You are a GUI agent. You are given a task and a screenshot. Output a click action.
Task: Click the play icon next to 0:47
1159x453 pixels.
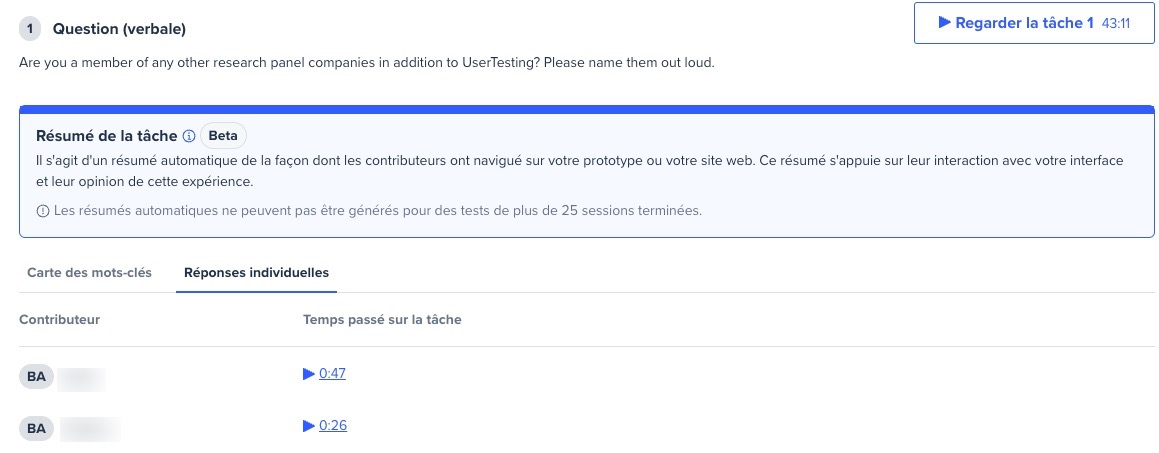click(309, 374)
